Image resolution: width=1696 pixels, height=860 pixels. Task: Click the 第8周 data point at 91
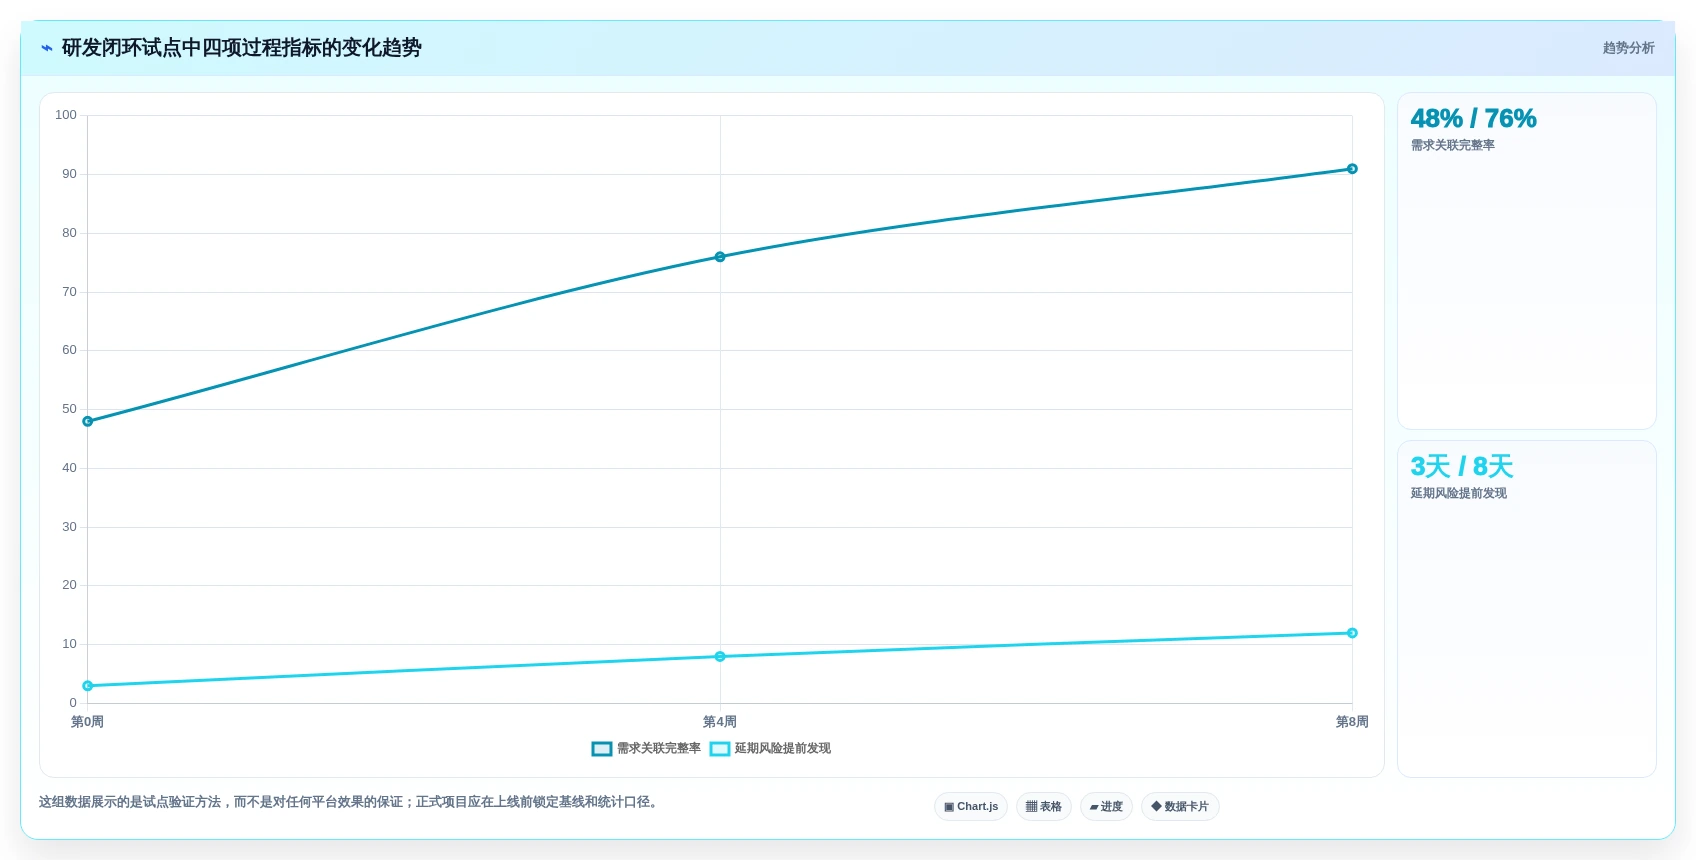click(1352, 169)
